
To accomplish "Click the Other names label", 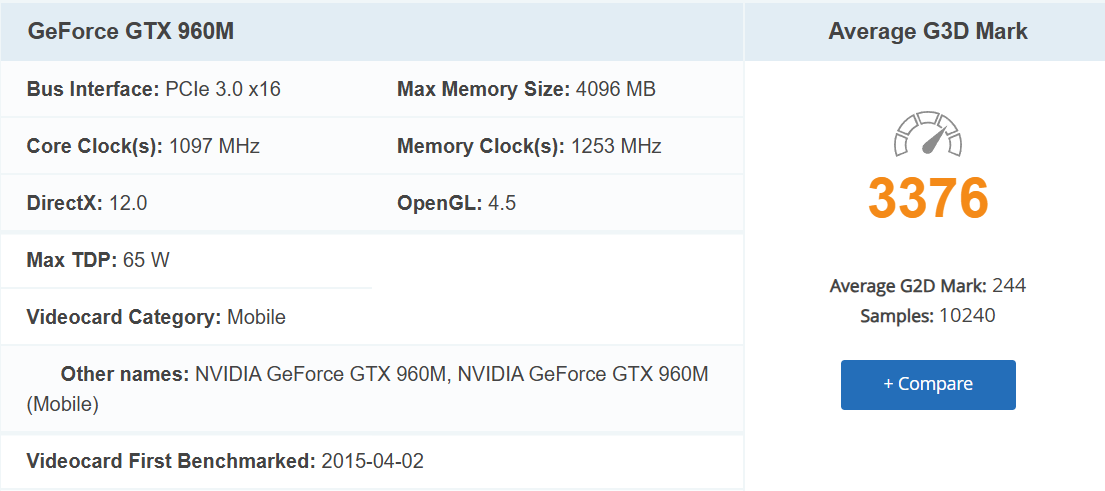I will pyautogui.click(x=125, y=374).
